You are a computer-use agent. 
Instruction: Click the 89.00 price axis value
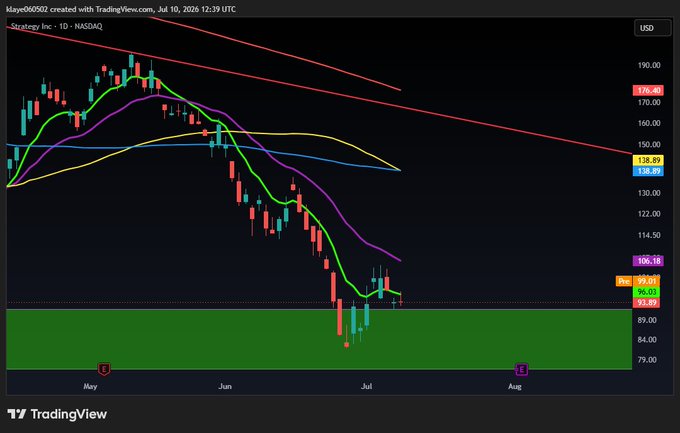(x=647, y=320)
